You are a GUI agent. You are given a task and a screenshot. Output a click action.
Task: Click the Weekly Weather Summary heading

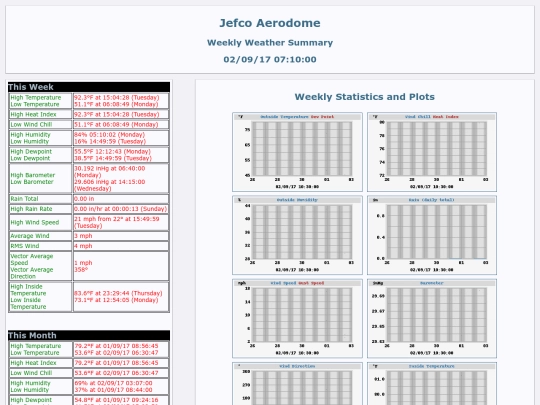(270, 43)
